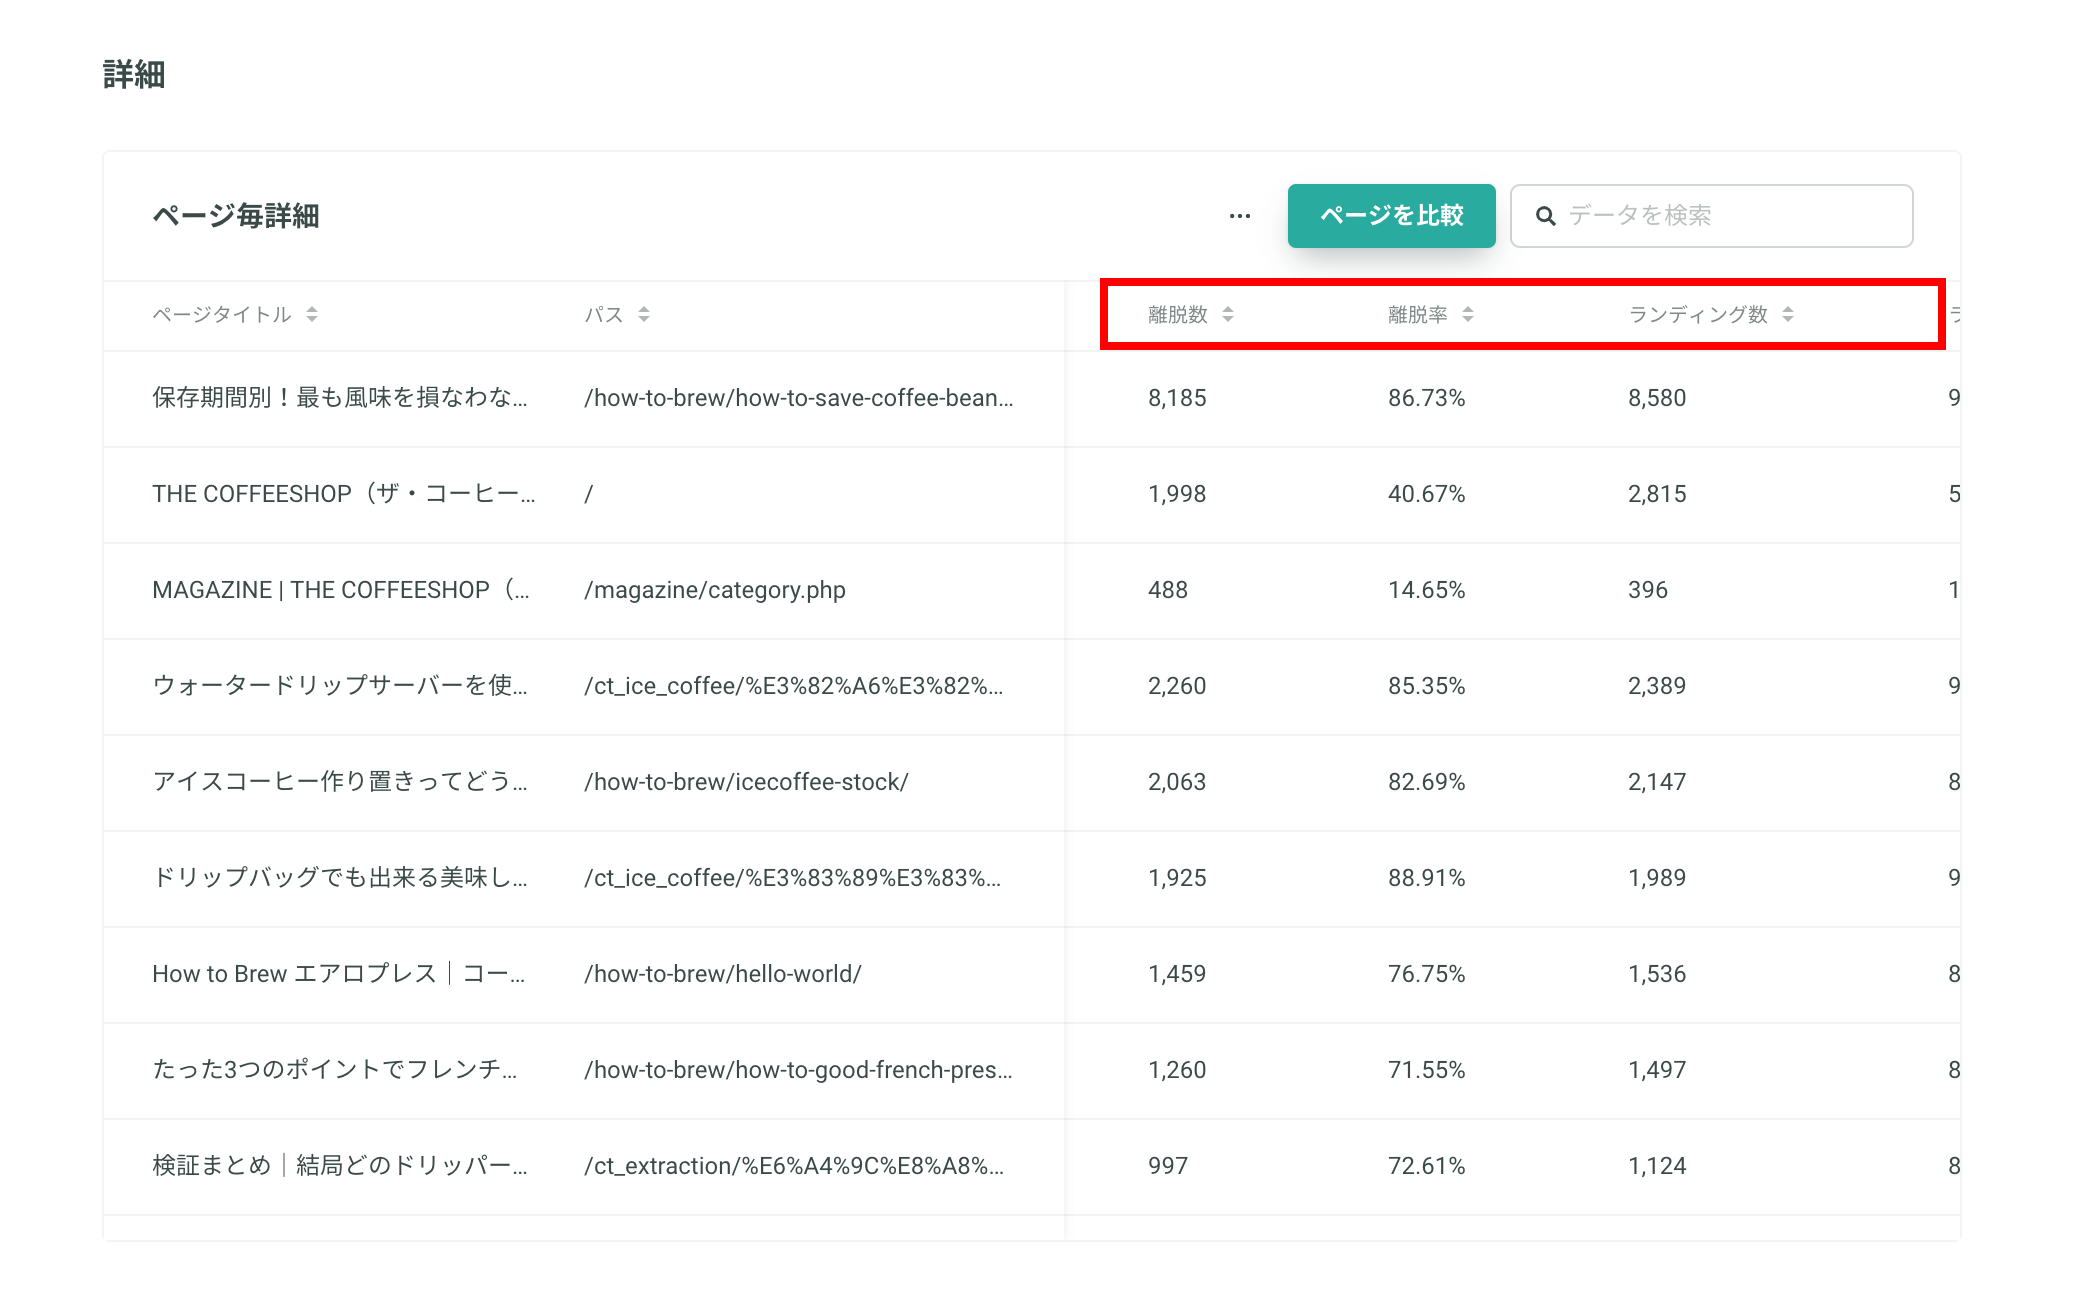Click landing count value 2,147
This screenshot has width=2100, height=1314.
(1657, 782)
